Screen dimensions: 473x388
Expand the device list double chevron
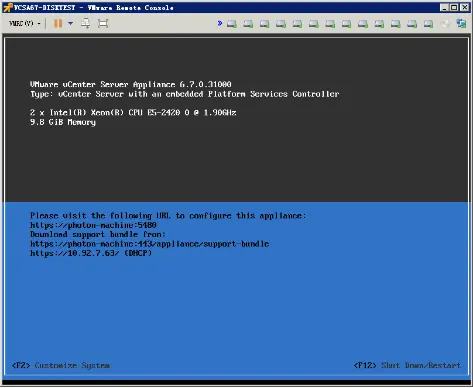[x=220, y=23]
